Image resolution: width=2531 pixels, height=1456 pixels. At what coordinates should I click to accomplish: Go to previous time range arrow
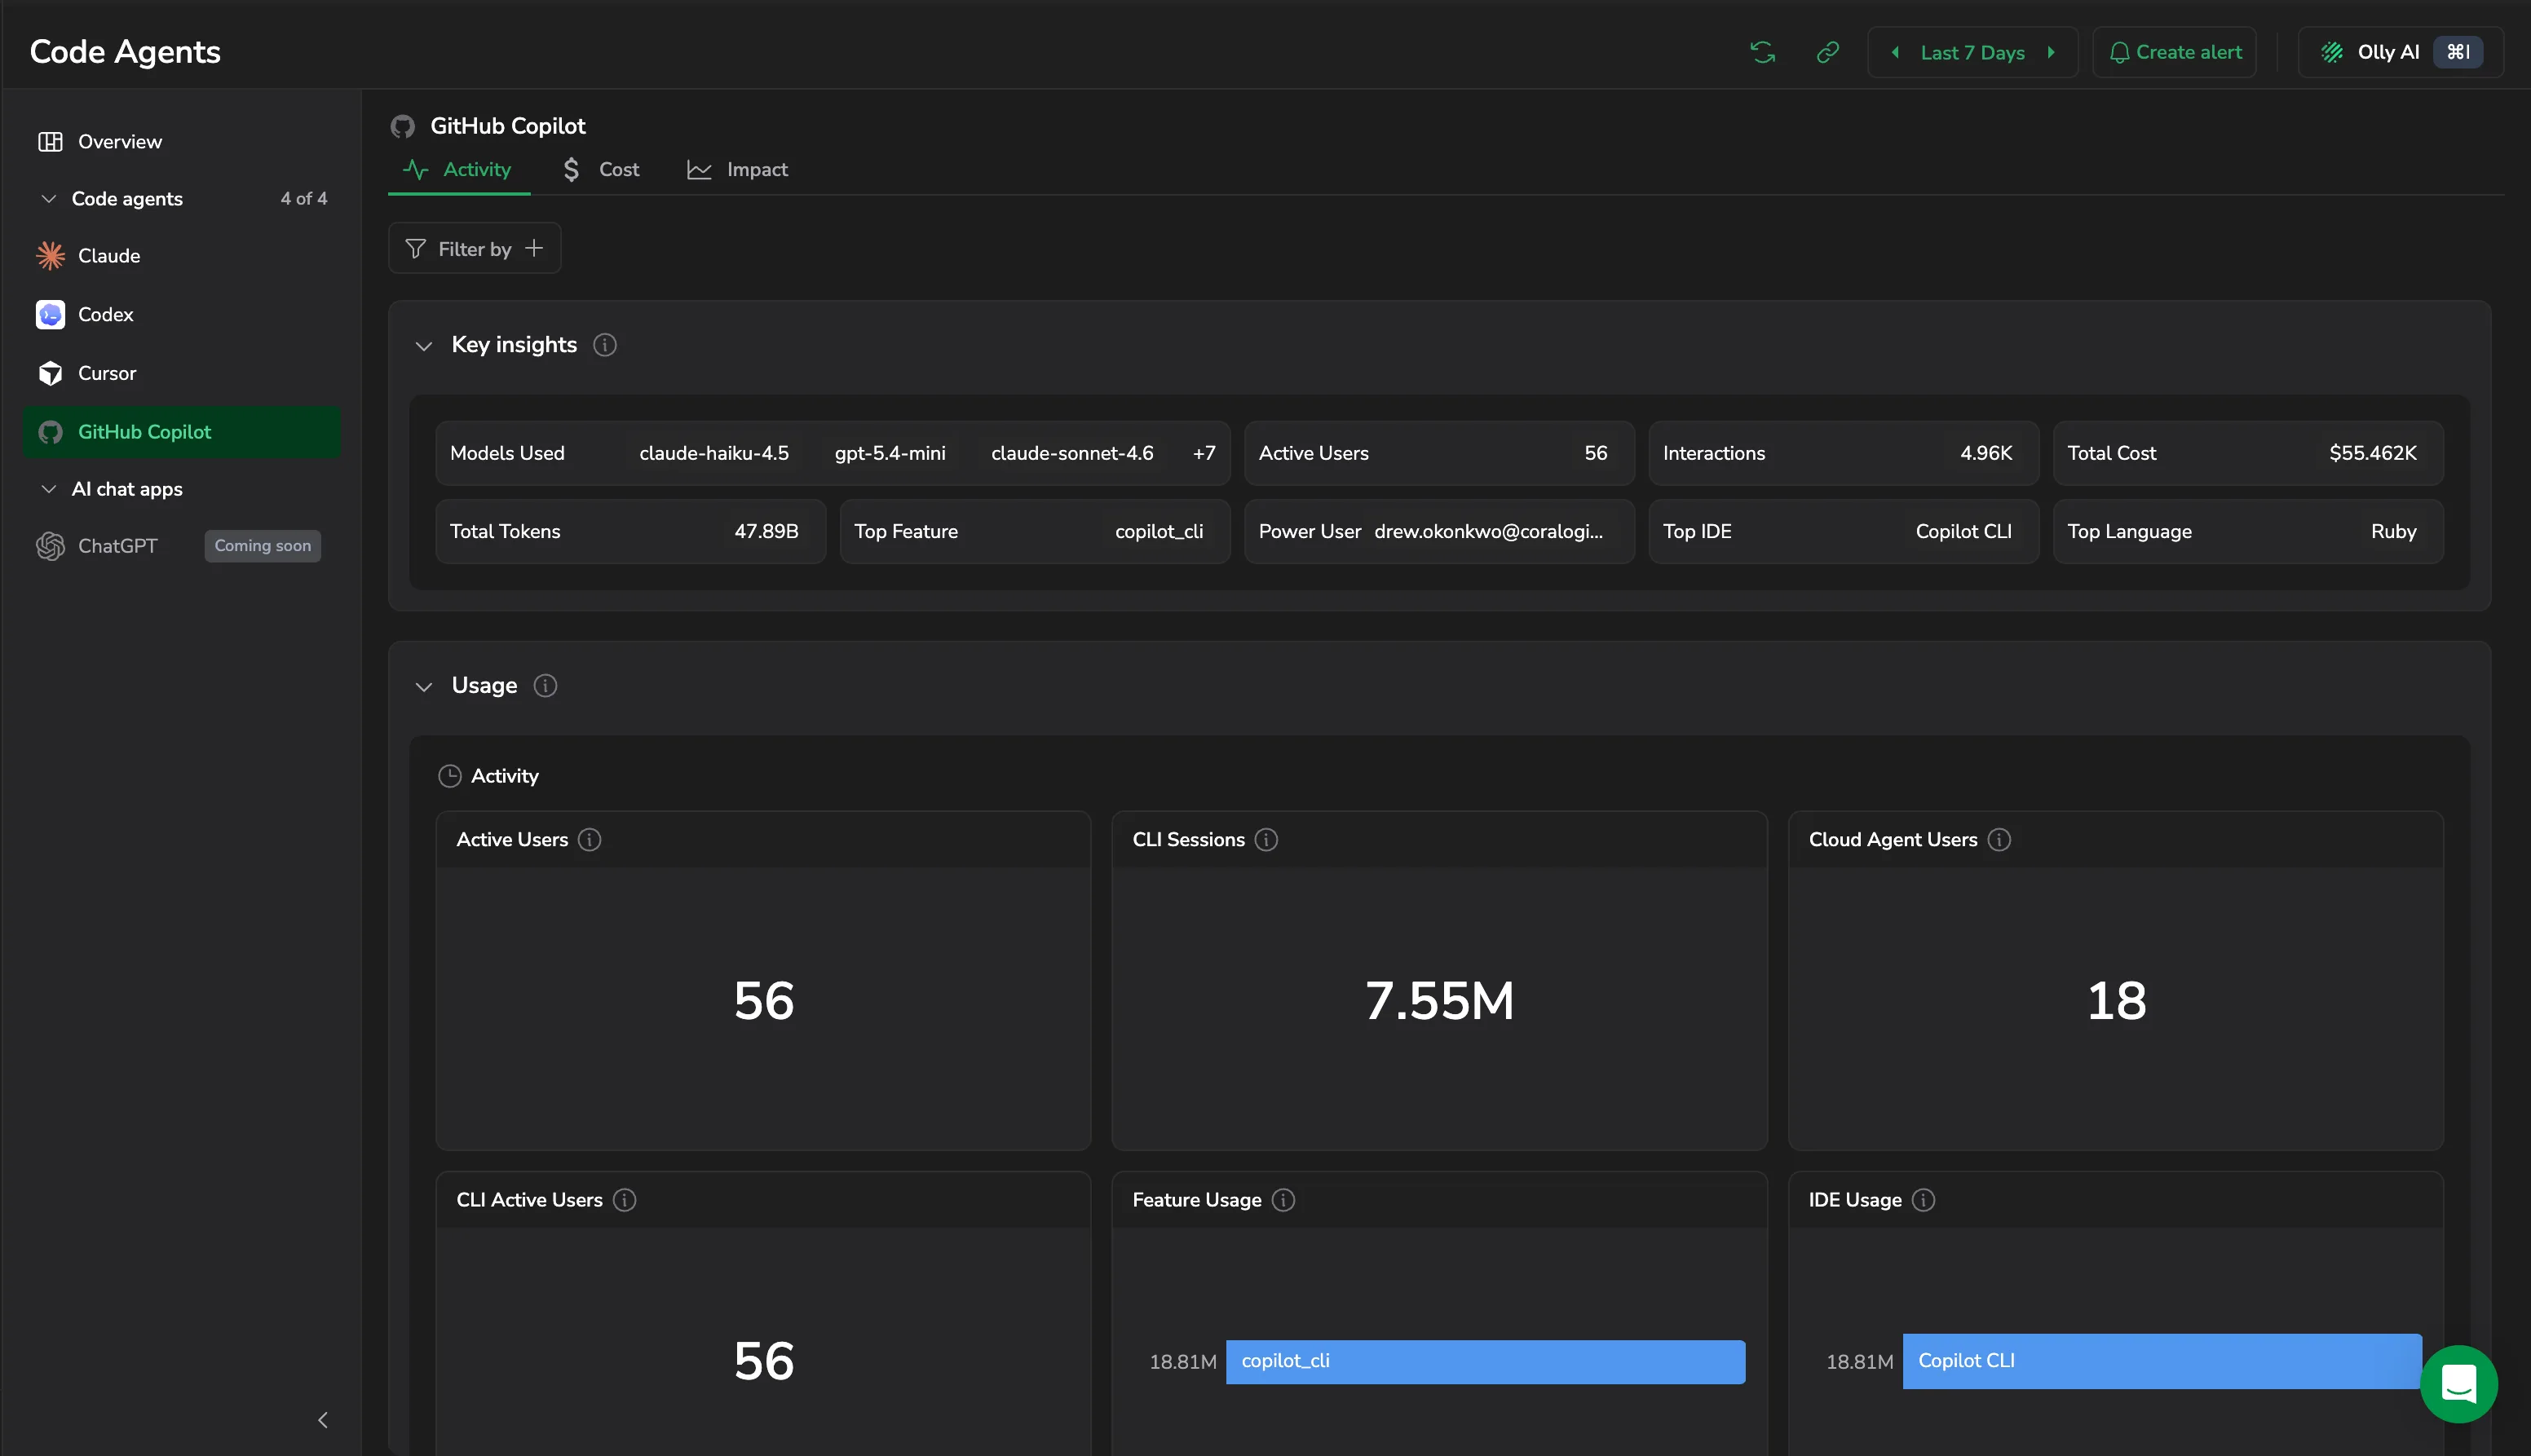pos(1895,53)
